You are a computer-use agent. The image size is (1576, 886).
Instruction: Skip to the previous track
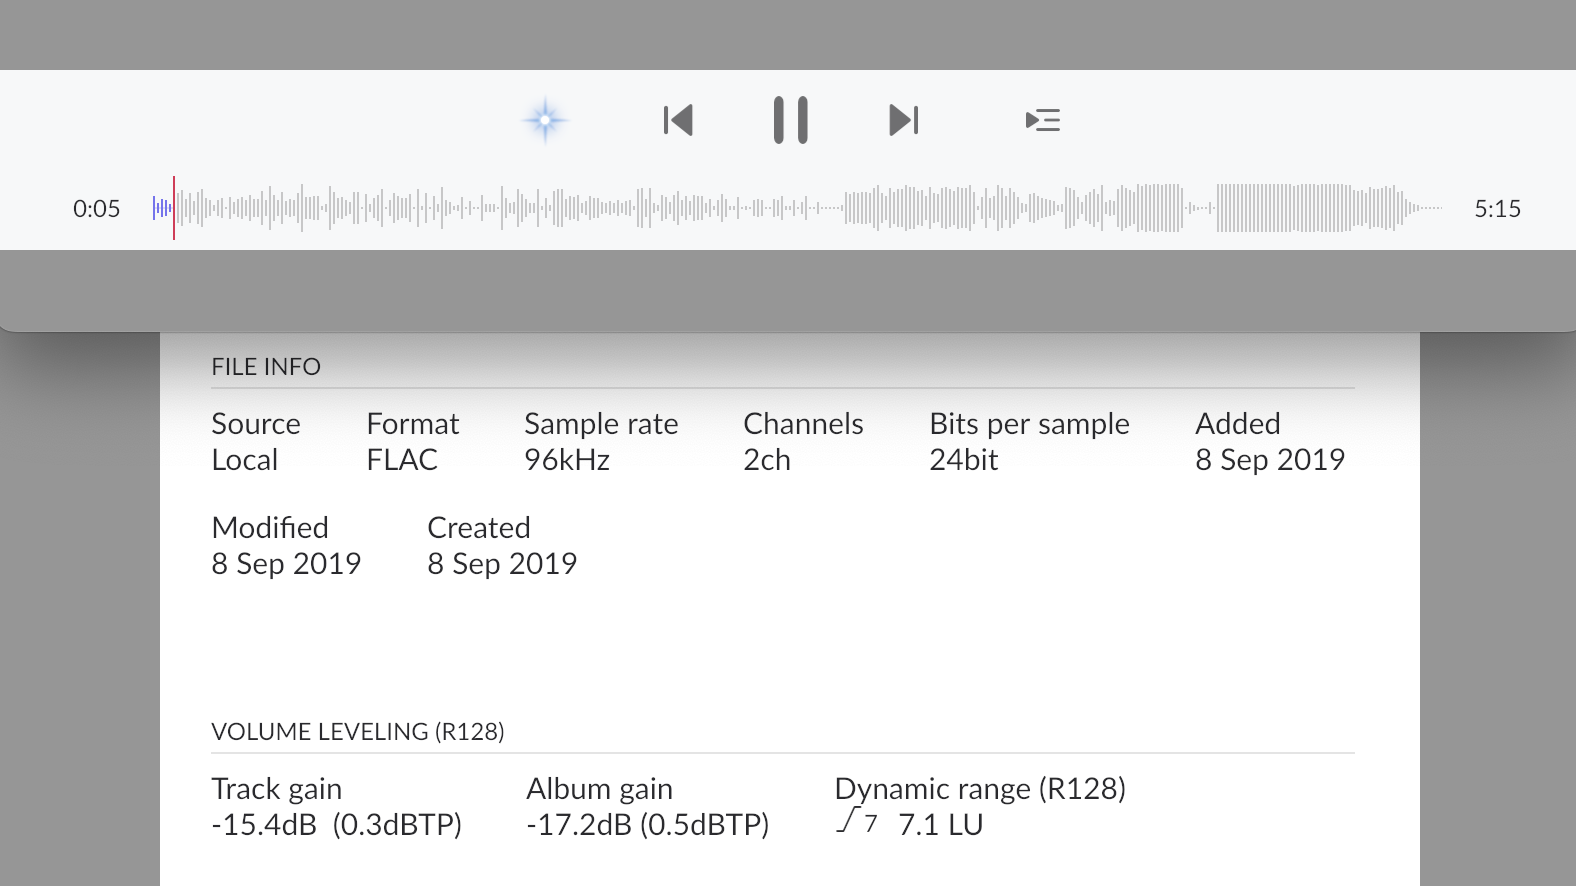(678, 121)
